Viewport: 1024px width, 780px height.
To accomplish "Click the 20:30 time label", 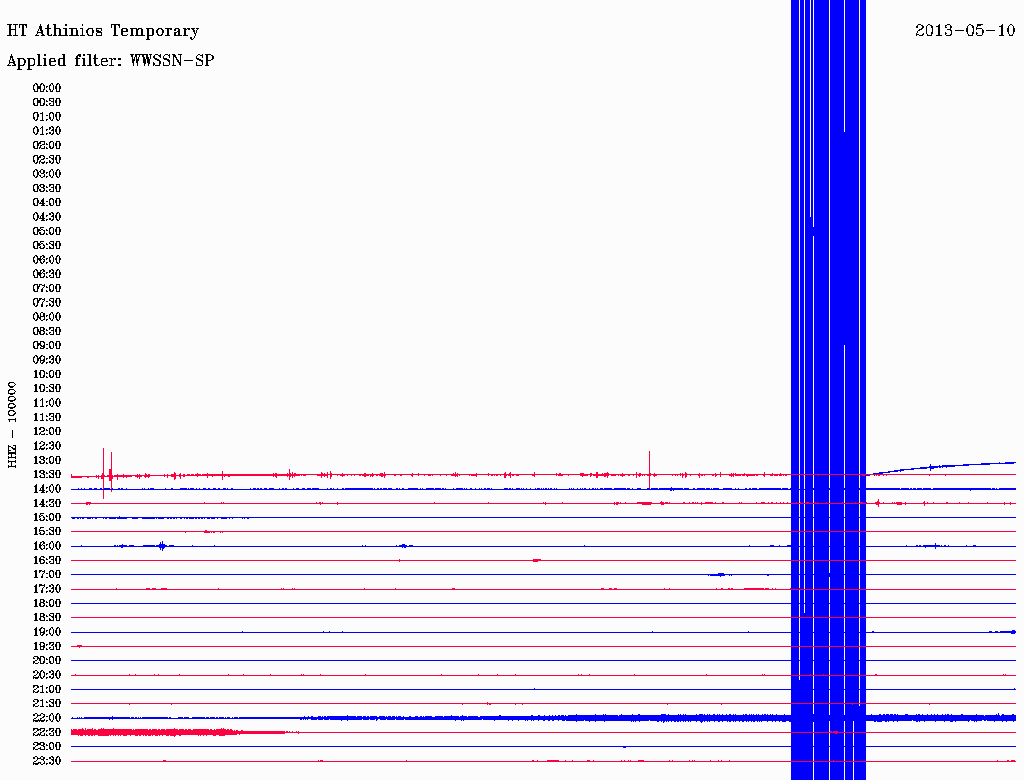I will (x=47, y=675).
